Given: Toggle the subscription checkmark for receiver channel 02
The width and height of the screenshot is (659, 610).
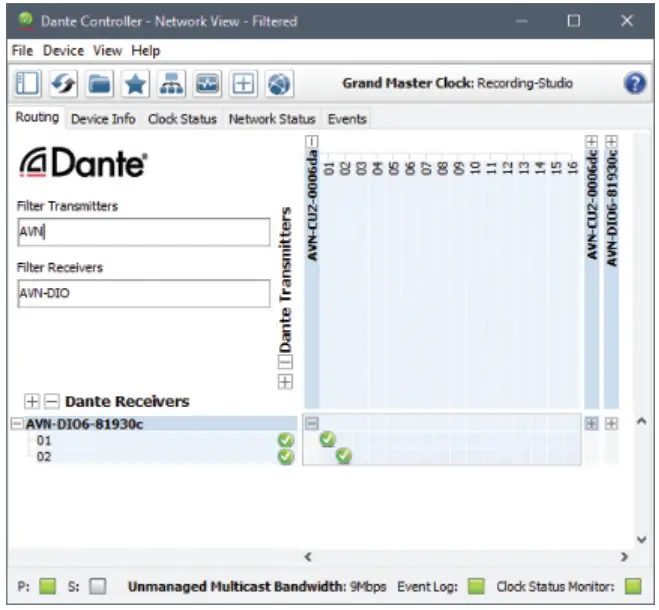Looking at the screenshot, I should pyautogui.click(x=344, y=456).
